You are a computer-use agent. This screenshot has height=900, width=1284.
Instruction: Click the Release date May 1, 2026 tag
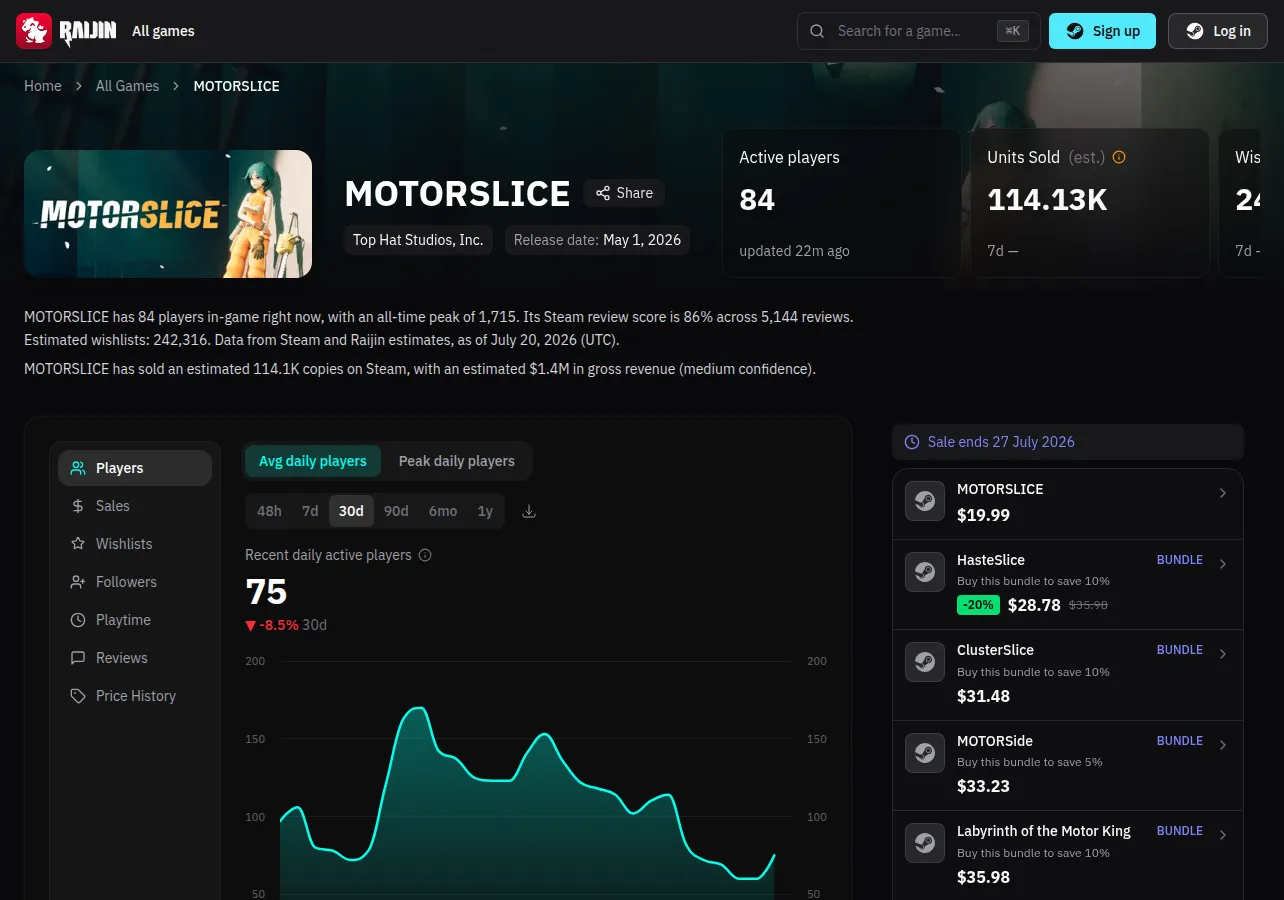coord(597,240)
